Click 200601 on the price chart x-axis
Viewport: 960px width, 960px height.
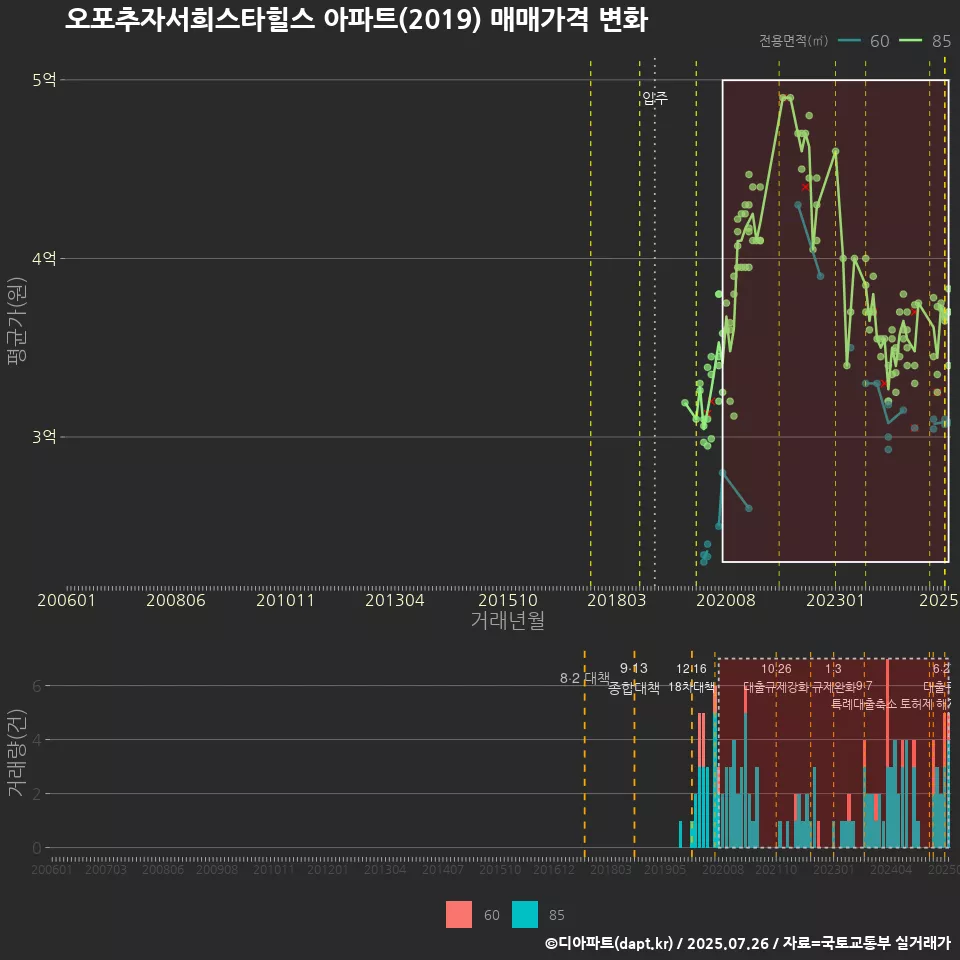(x=66, y=600)
